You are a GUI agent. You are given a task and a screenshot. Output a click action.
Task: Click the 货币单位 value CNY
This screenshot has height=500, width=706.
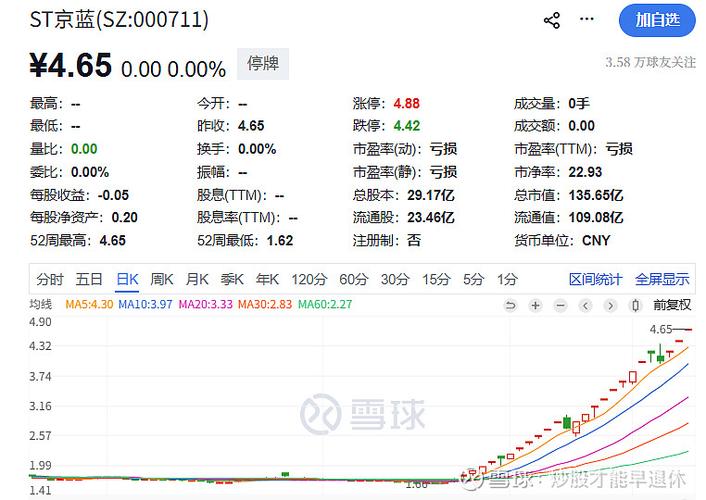[596, 241]
